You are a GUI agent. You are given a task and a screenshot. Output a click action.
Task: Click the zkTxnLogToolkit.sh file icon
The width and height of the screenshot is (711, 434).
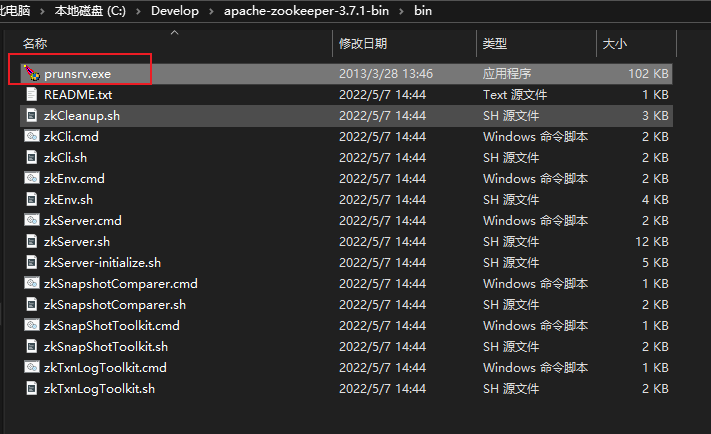32,388
